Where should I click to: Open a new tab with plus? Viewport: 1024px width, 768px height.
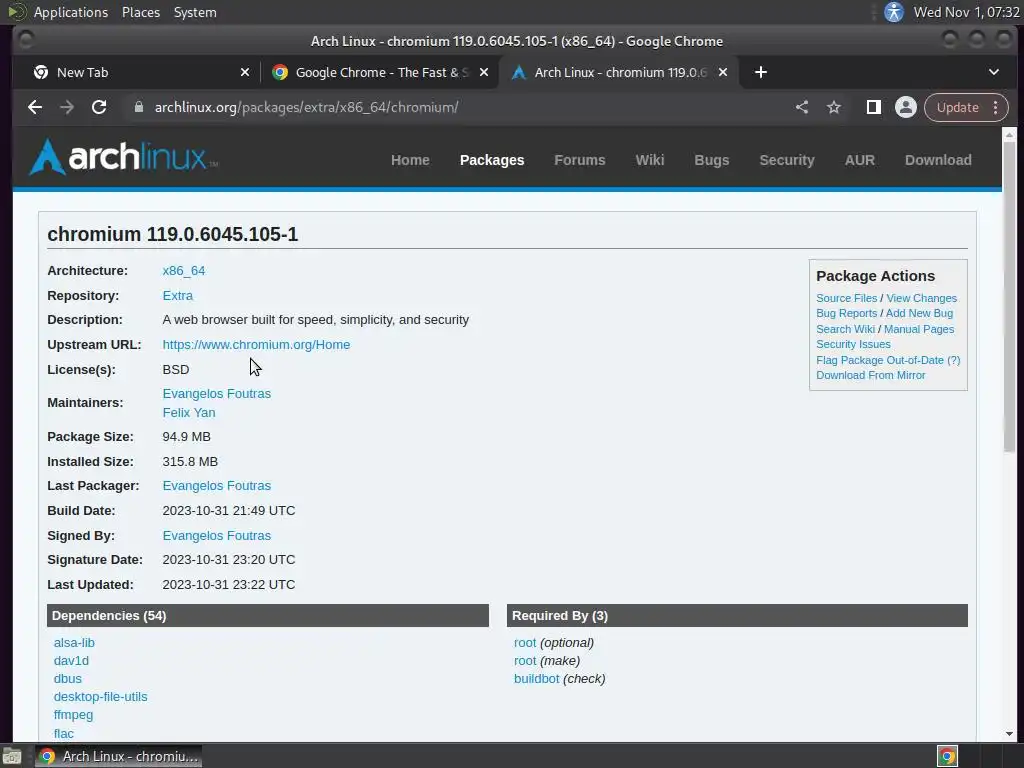coord(761,72)
